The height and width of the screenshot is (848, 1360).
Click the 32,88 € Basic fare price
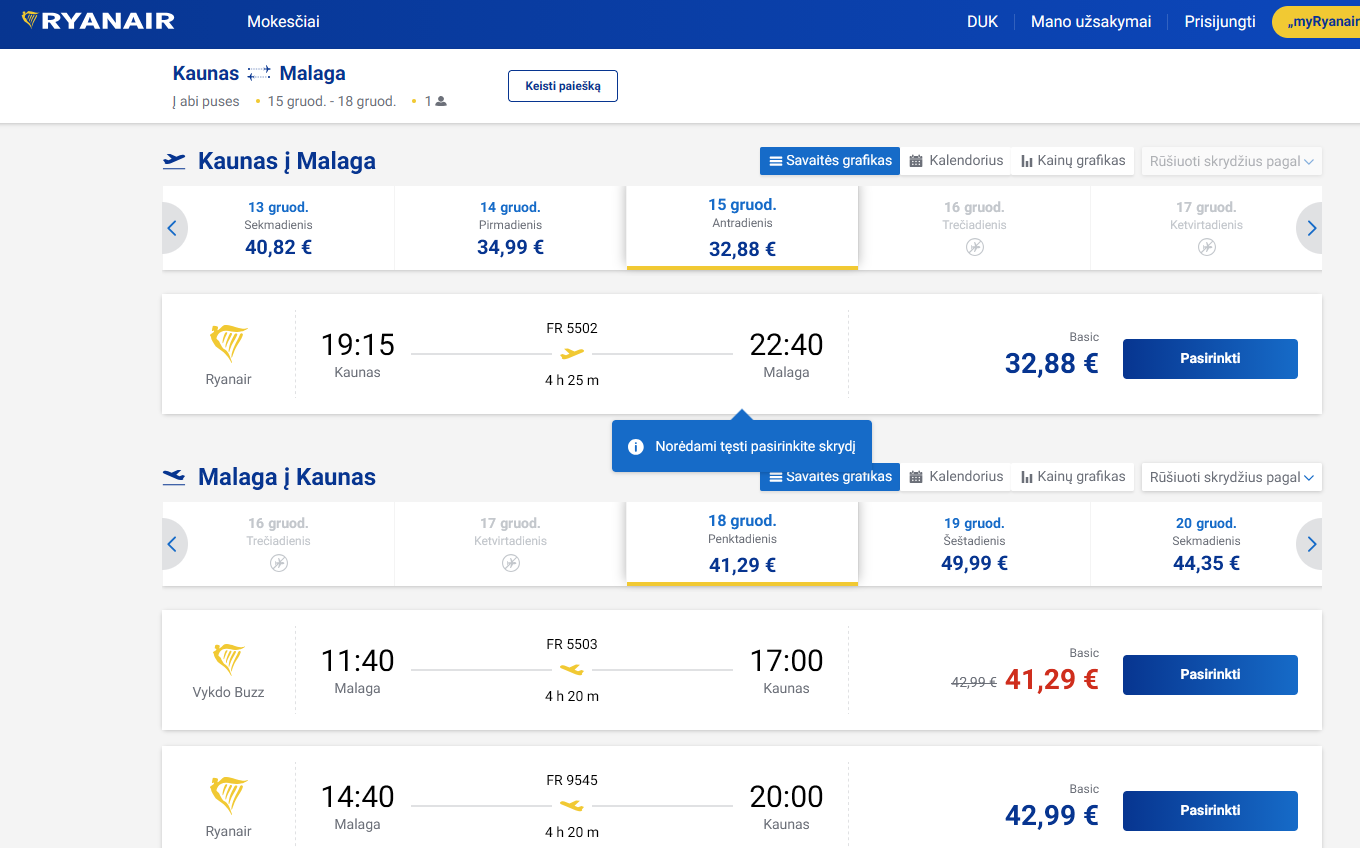coord(1051,363)
